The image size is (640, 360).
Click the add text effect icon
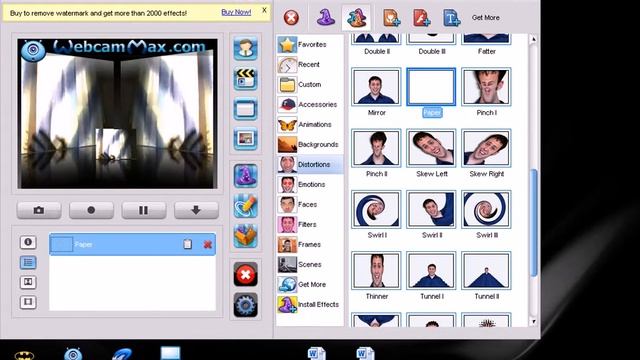451,18
